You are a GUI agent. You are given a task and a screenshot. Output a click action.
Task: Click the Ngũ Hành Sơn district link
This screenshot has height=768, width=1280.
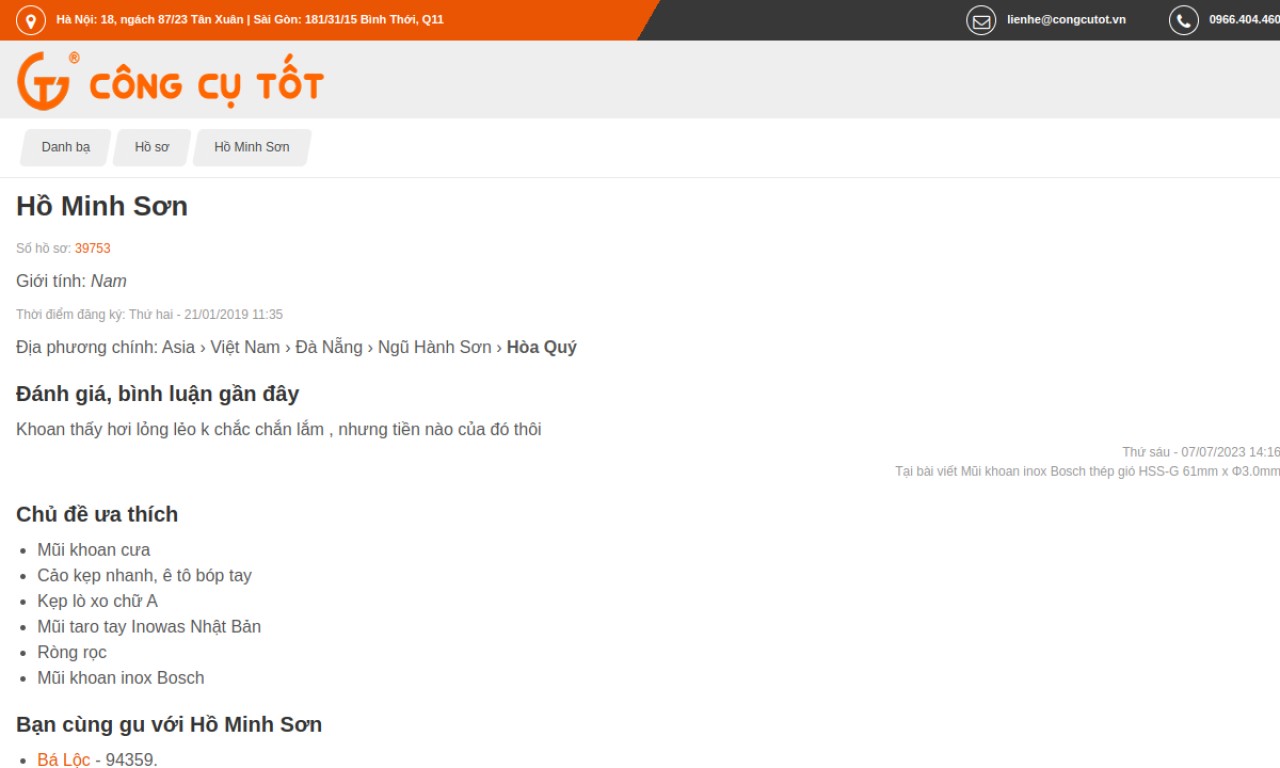point(434,347)
